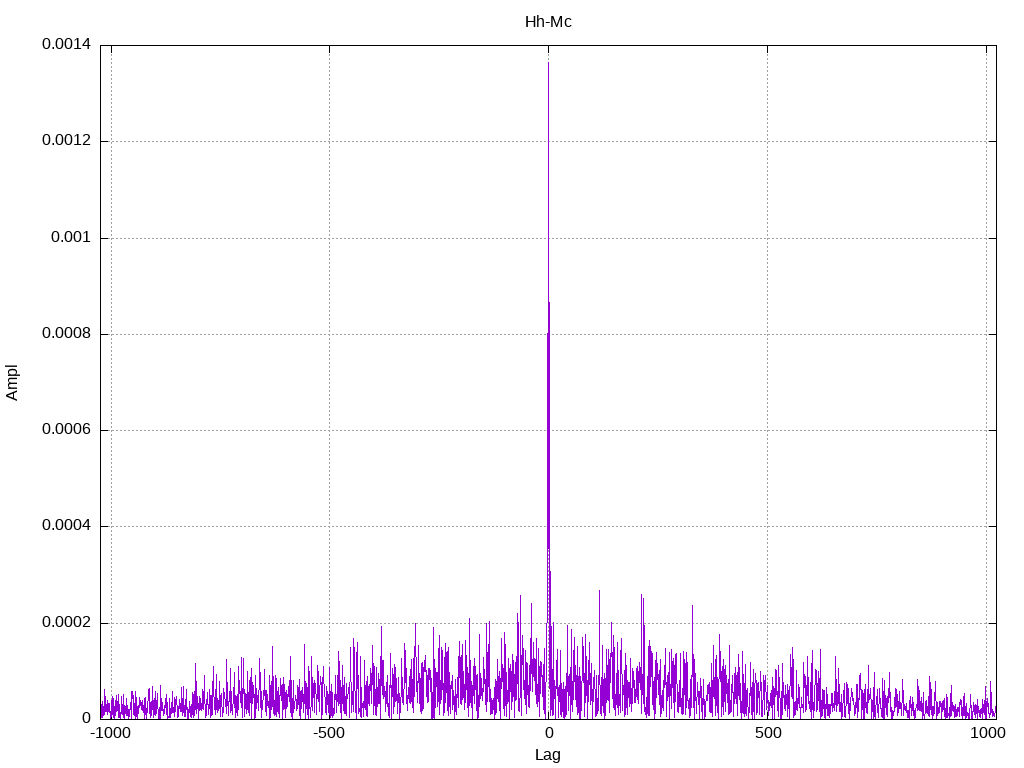Select the 0.0006 y-axis tick label
The height and width of the screenshot is (768, 1024).
pyautogui.click(x=65, y=430)
